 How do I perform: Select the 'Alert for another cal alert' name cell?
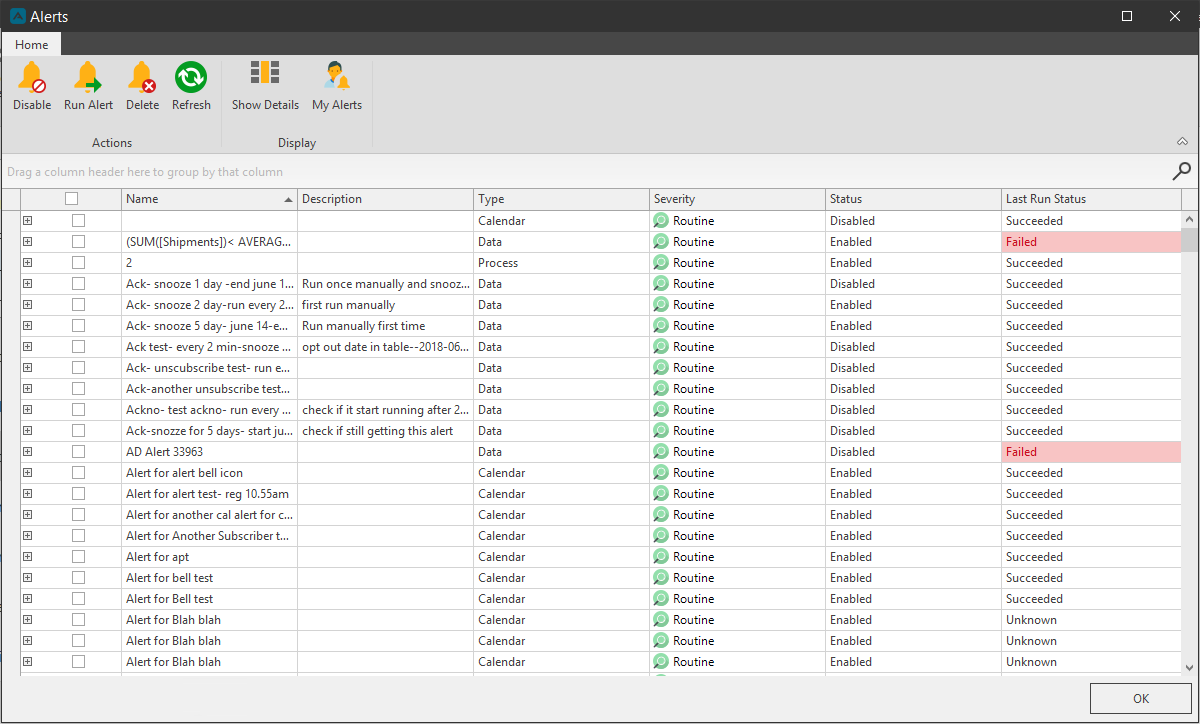(x=210, y=515)
